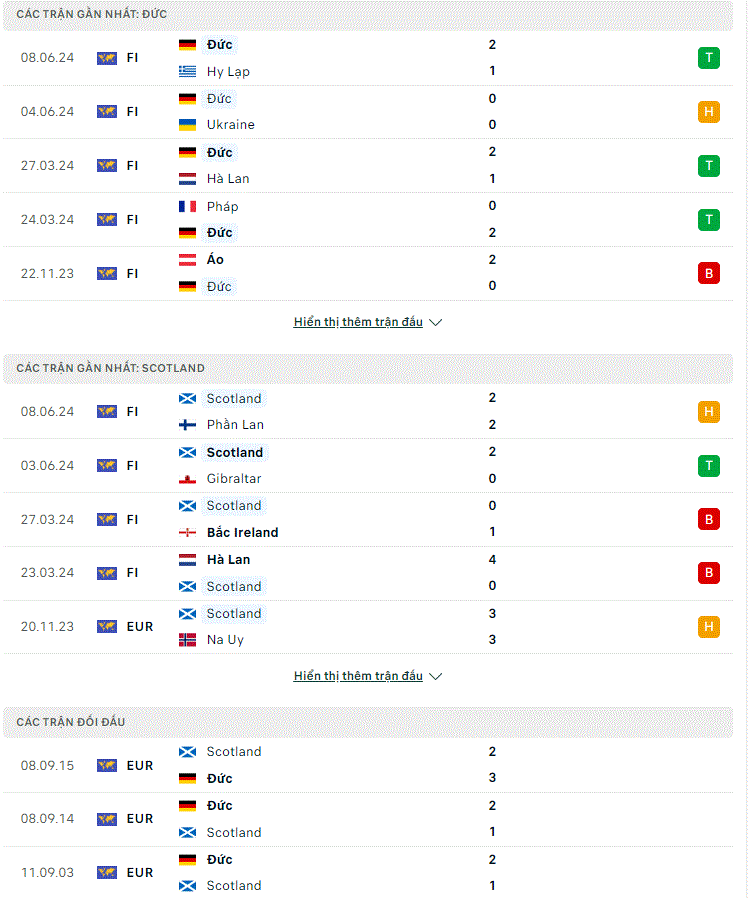Click the Đức name in the 11.09.03 match
This screenshot has width=748, height=898.
[x=219, y=859]
